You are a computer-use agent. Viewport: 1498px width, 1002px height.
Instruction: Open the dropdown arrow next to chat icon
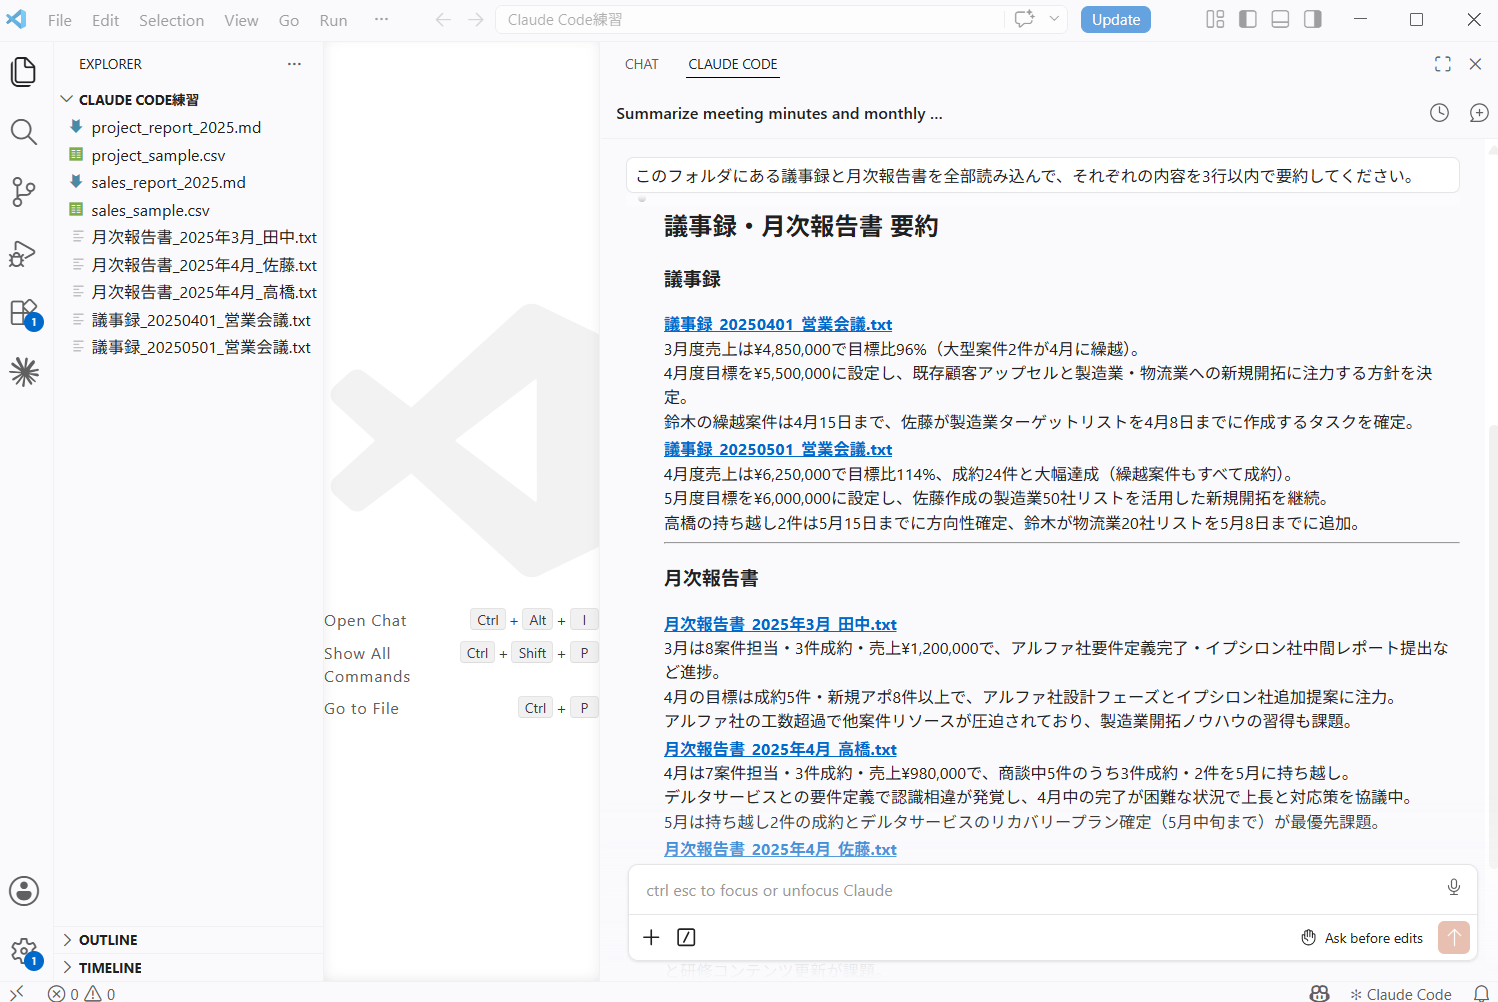1054,19
